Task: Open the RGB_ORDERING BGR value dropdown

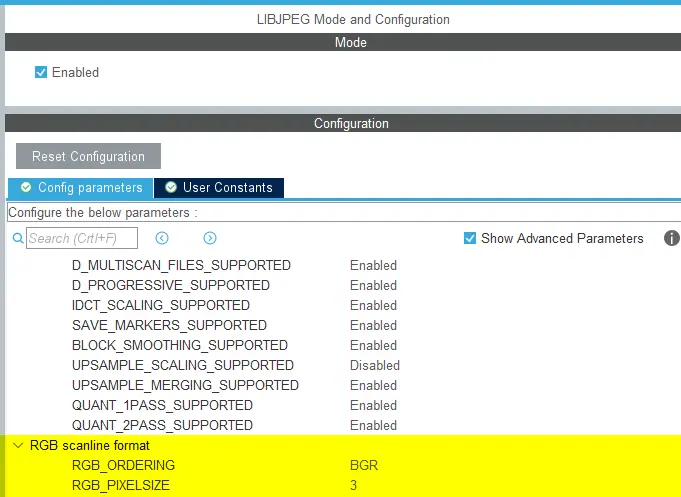Action: tap(364, 465)
